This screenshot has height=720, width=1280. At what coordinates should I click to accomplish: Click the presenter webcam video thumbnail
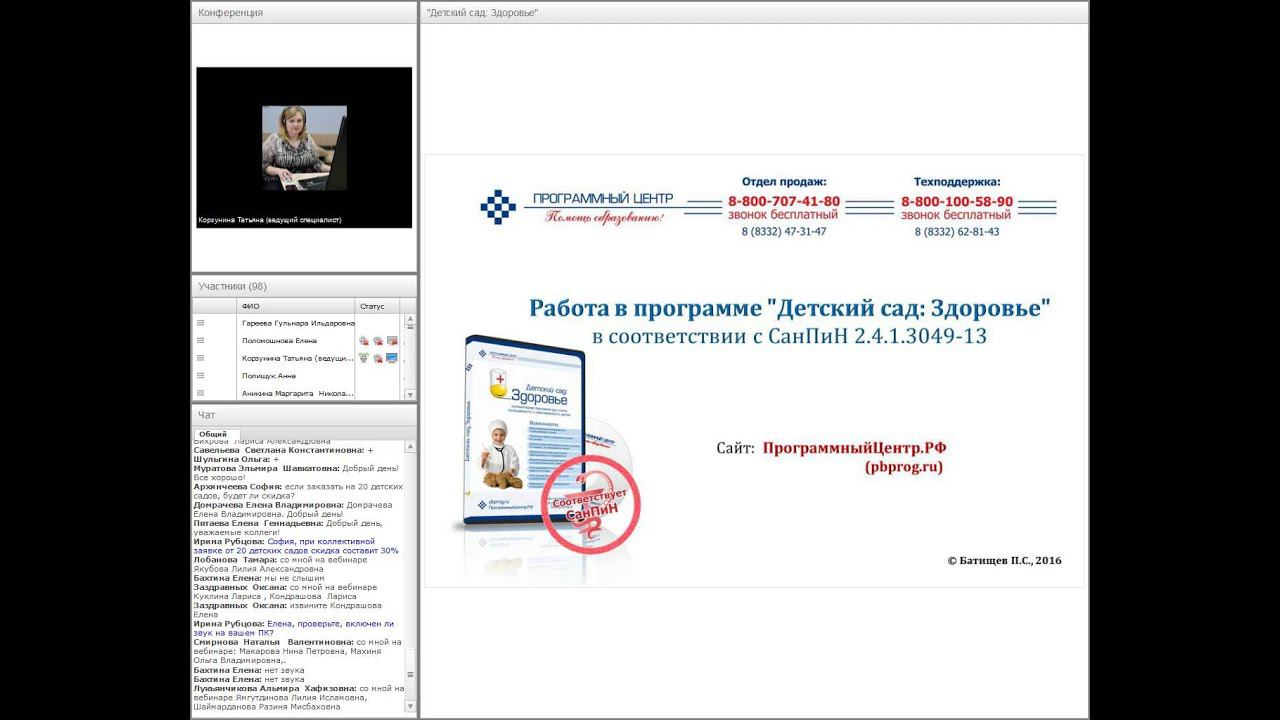(x=304, y=148)
